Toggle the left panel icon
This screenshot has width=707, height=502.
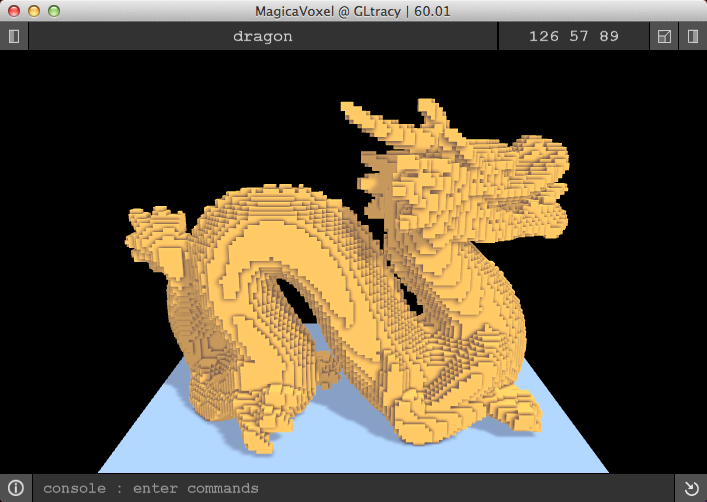tap(14, 37)
